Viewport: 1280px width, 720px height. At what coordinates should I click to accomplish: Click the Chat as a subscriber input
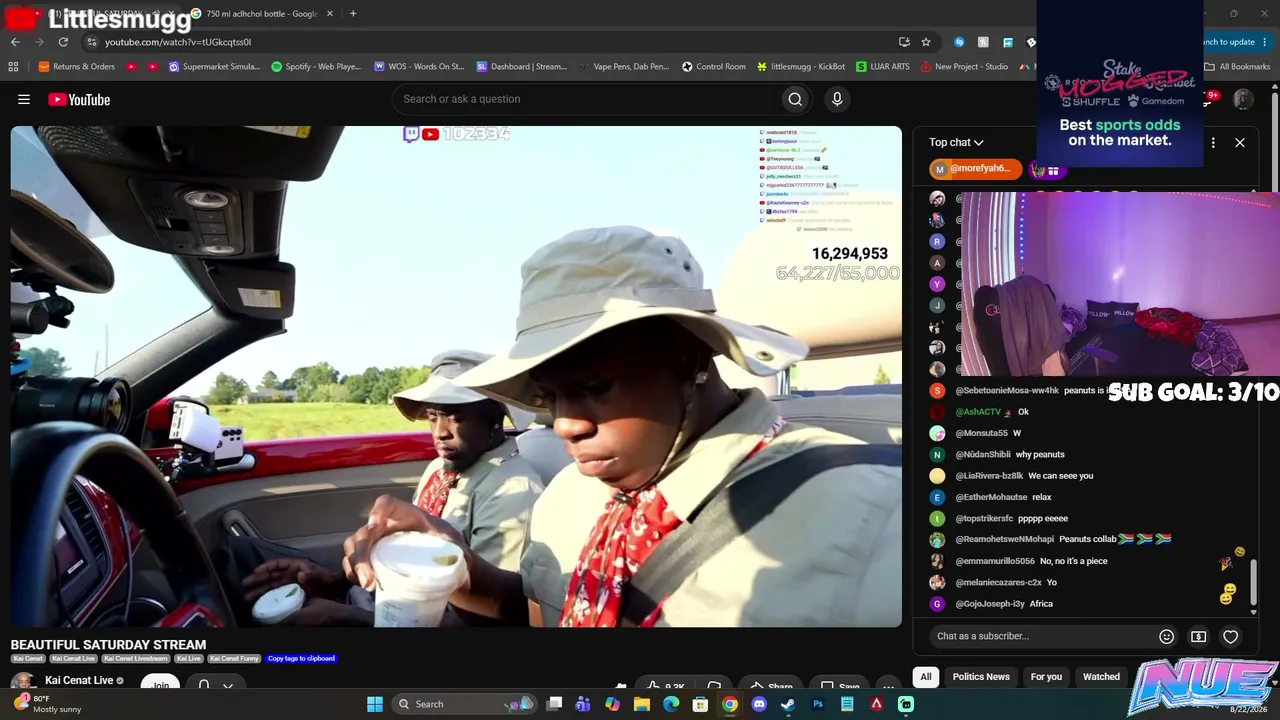coord(1040,636)
